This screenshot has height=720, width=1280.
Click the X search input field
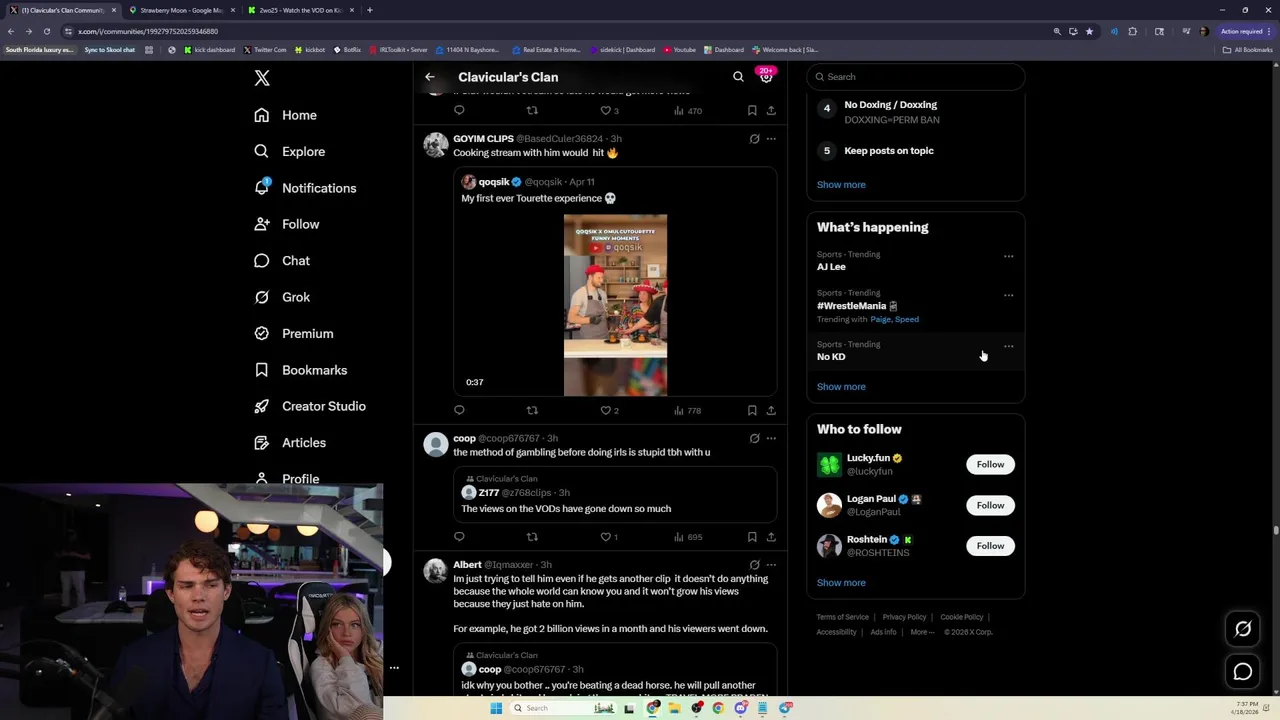coord(916,77)
